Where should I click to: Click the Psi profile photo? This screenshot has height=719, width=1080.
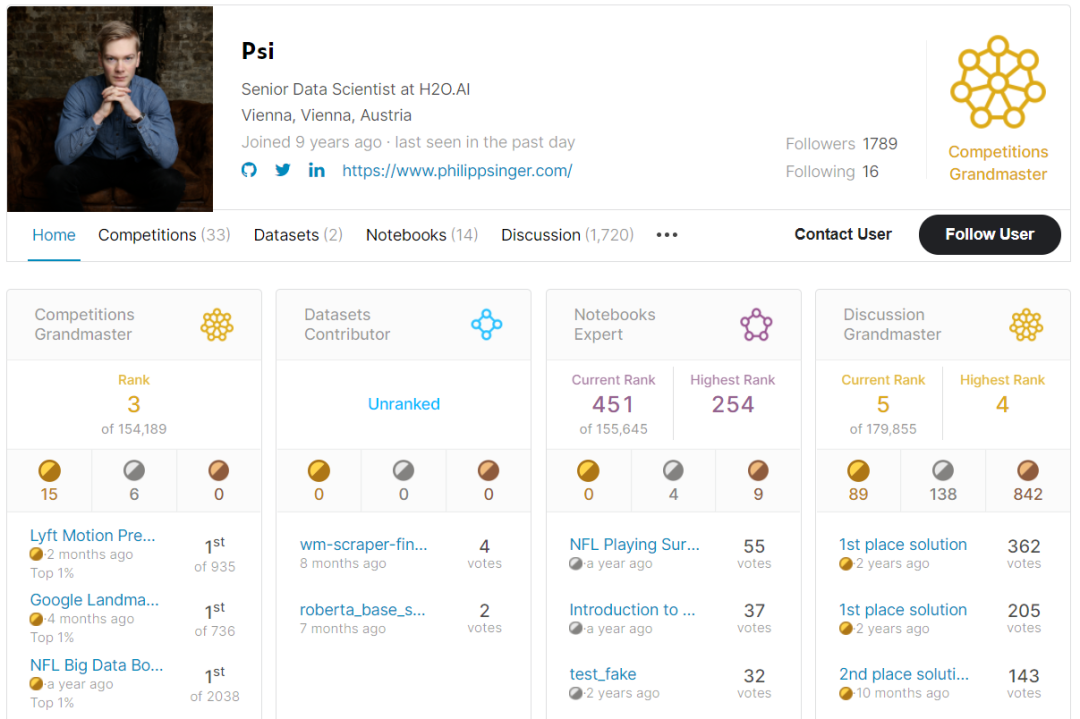(x=110, y=109)
